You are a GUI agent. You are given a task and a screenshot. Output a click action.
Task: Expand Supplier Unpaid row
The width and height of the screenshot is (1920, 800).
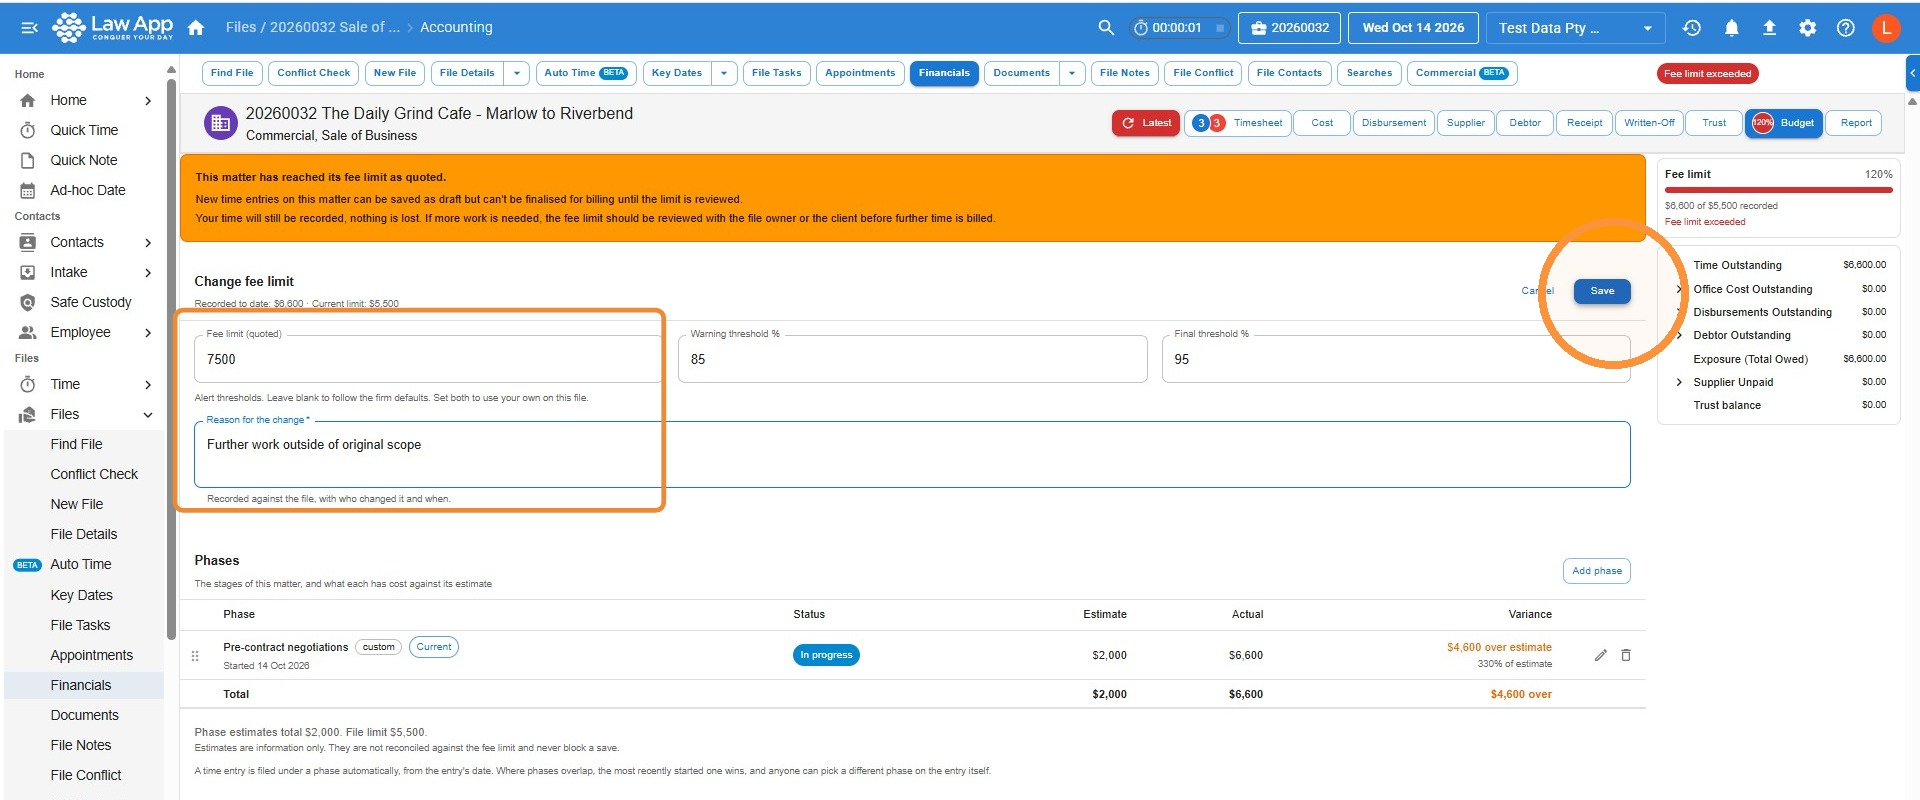[x=1679, y=382]
